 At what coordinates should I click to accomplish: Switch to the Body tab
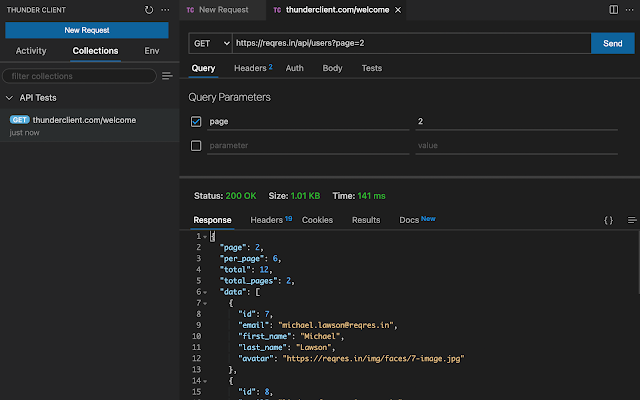332,68
